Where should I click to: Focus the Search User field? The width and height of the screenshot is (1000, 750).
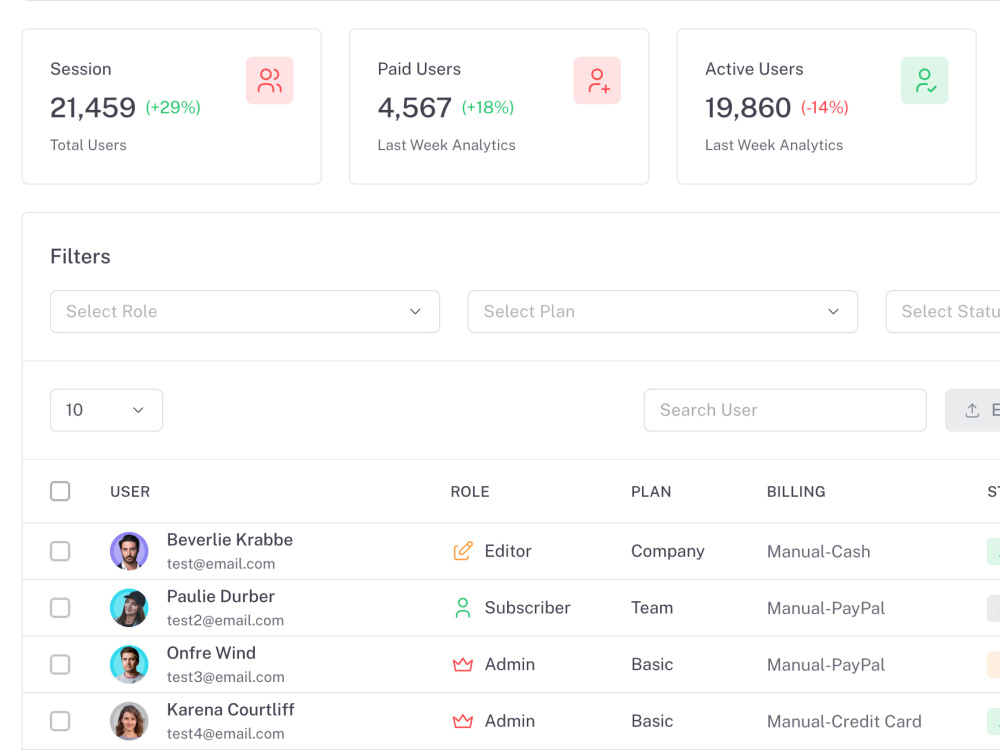click(784, 410)
